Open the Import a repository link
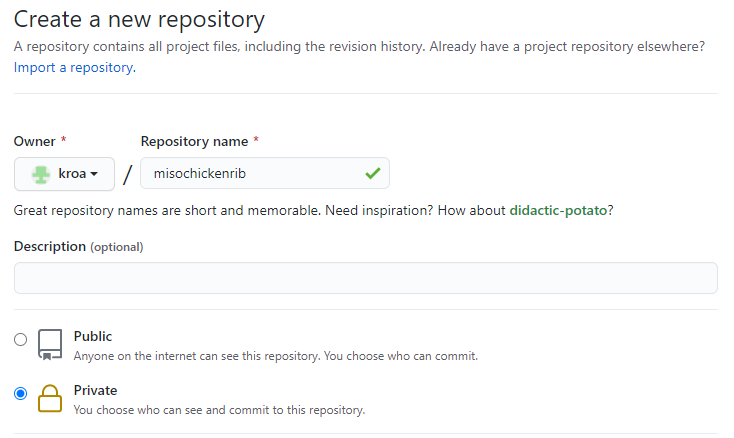734x438 pixels. (75, 67)
